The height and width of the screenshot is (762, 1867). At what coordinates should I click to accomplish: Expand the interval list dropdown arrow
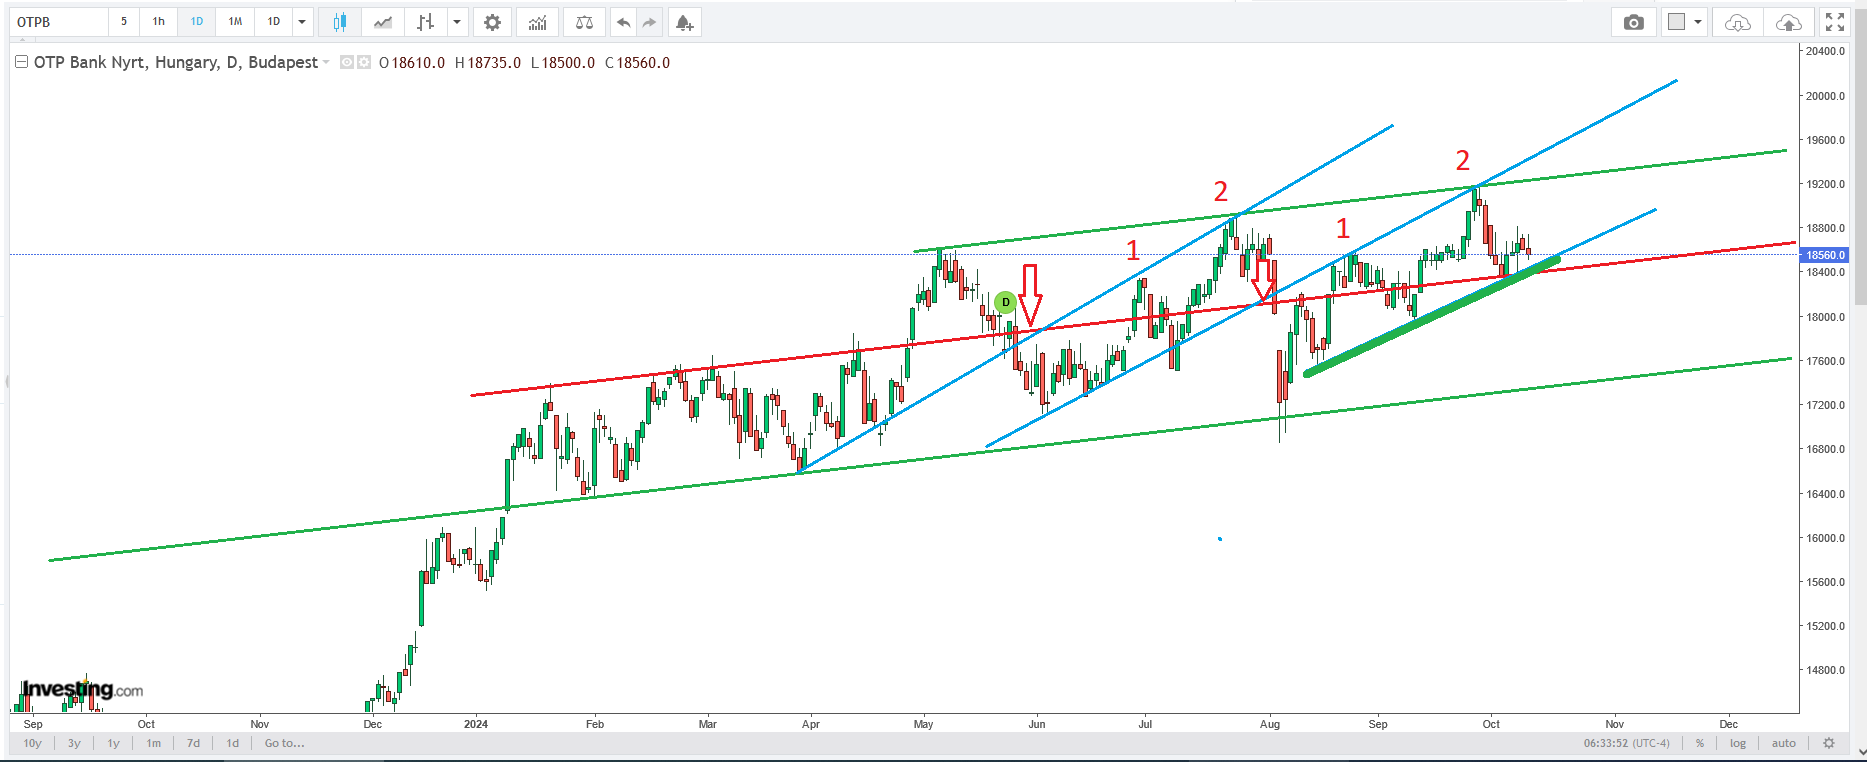302,22
